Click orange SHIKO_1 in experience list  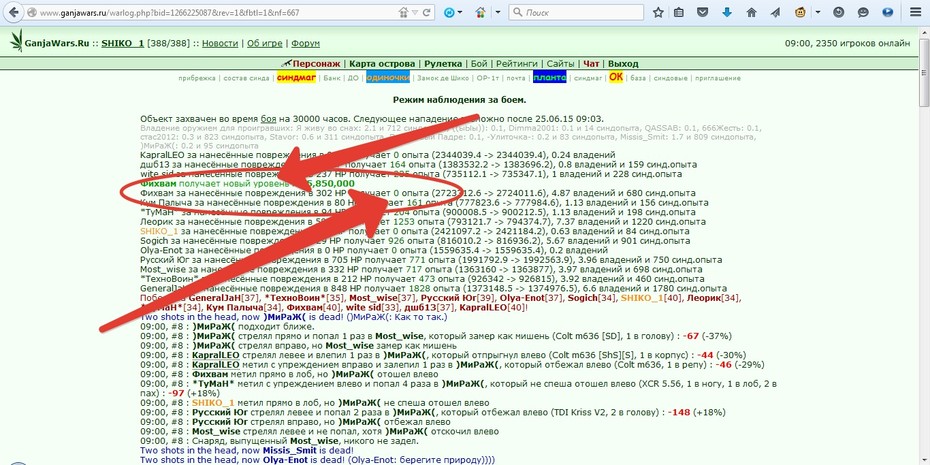point(159,231)
